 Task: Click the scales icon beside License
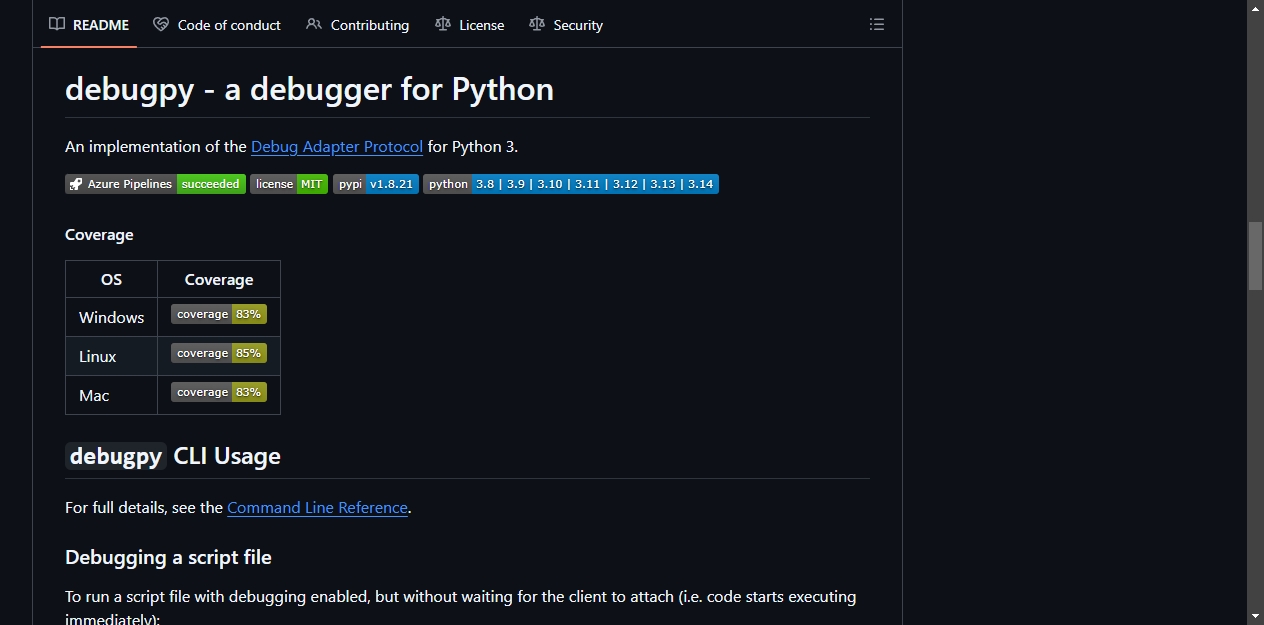pyautogui.click(x=443, y=24)
